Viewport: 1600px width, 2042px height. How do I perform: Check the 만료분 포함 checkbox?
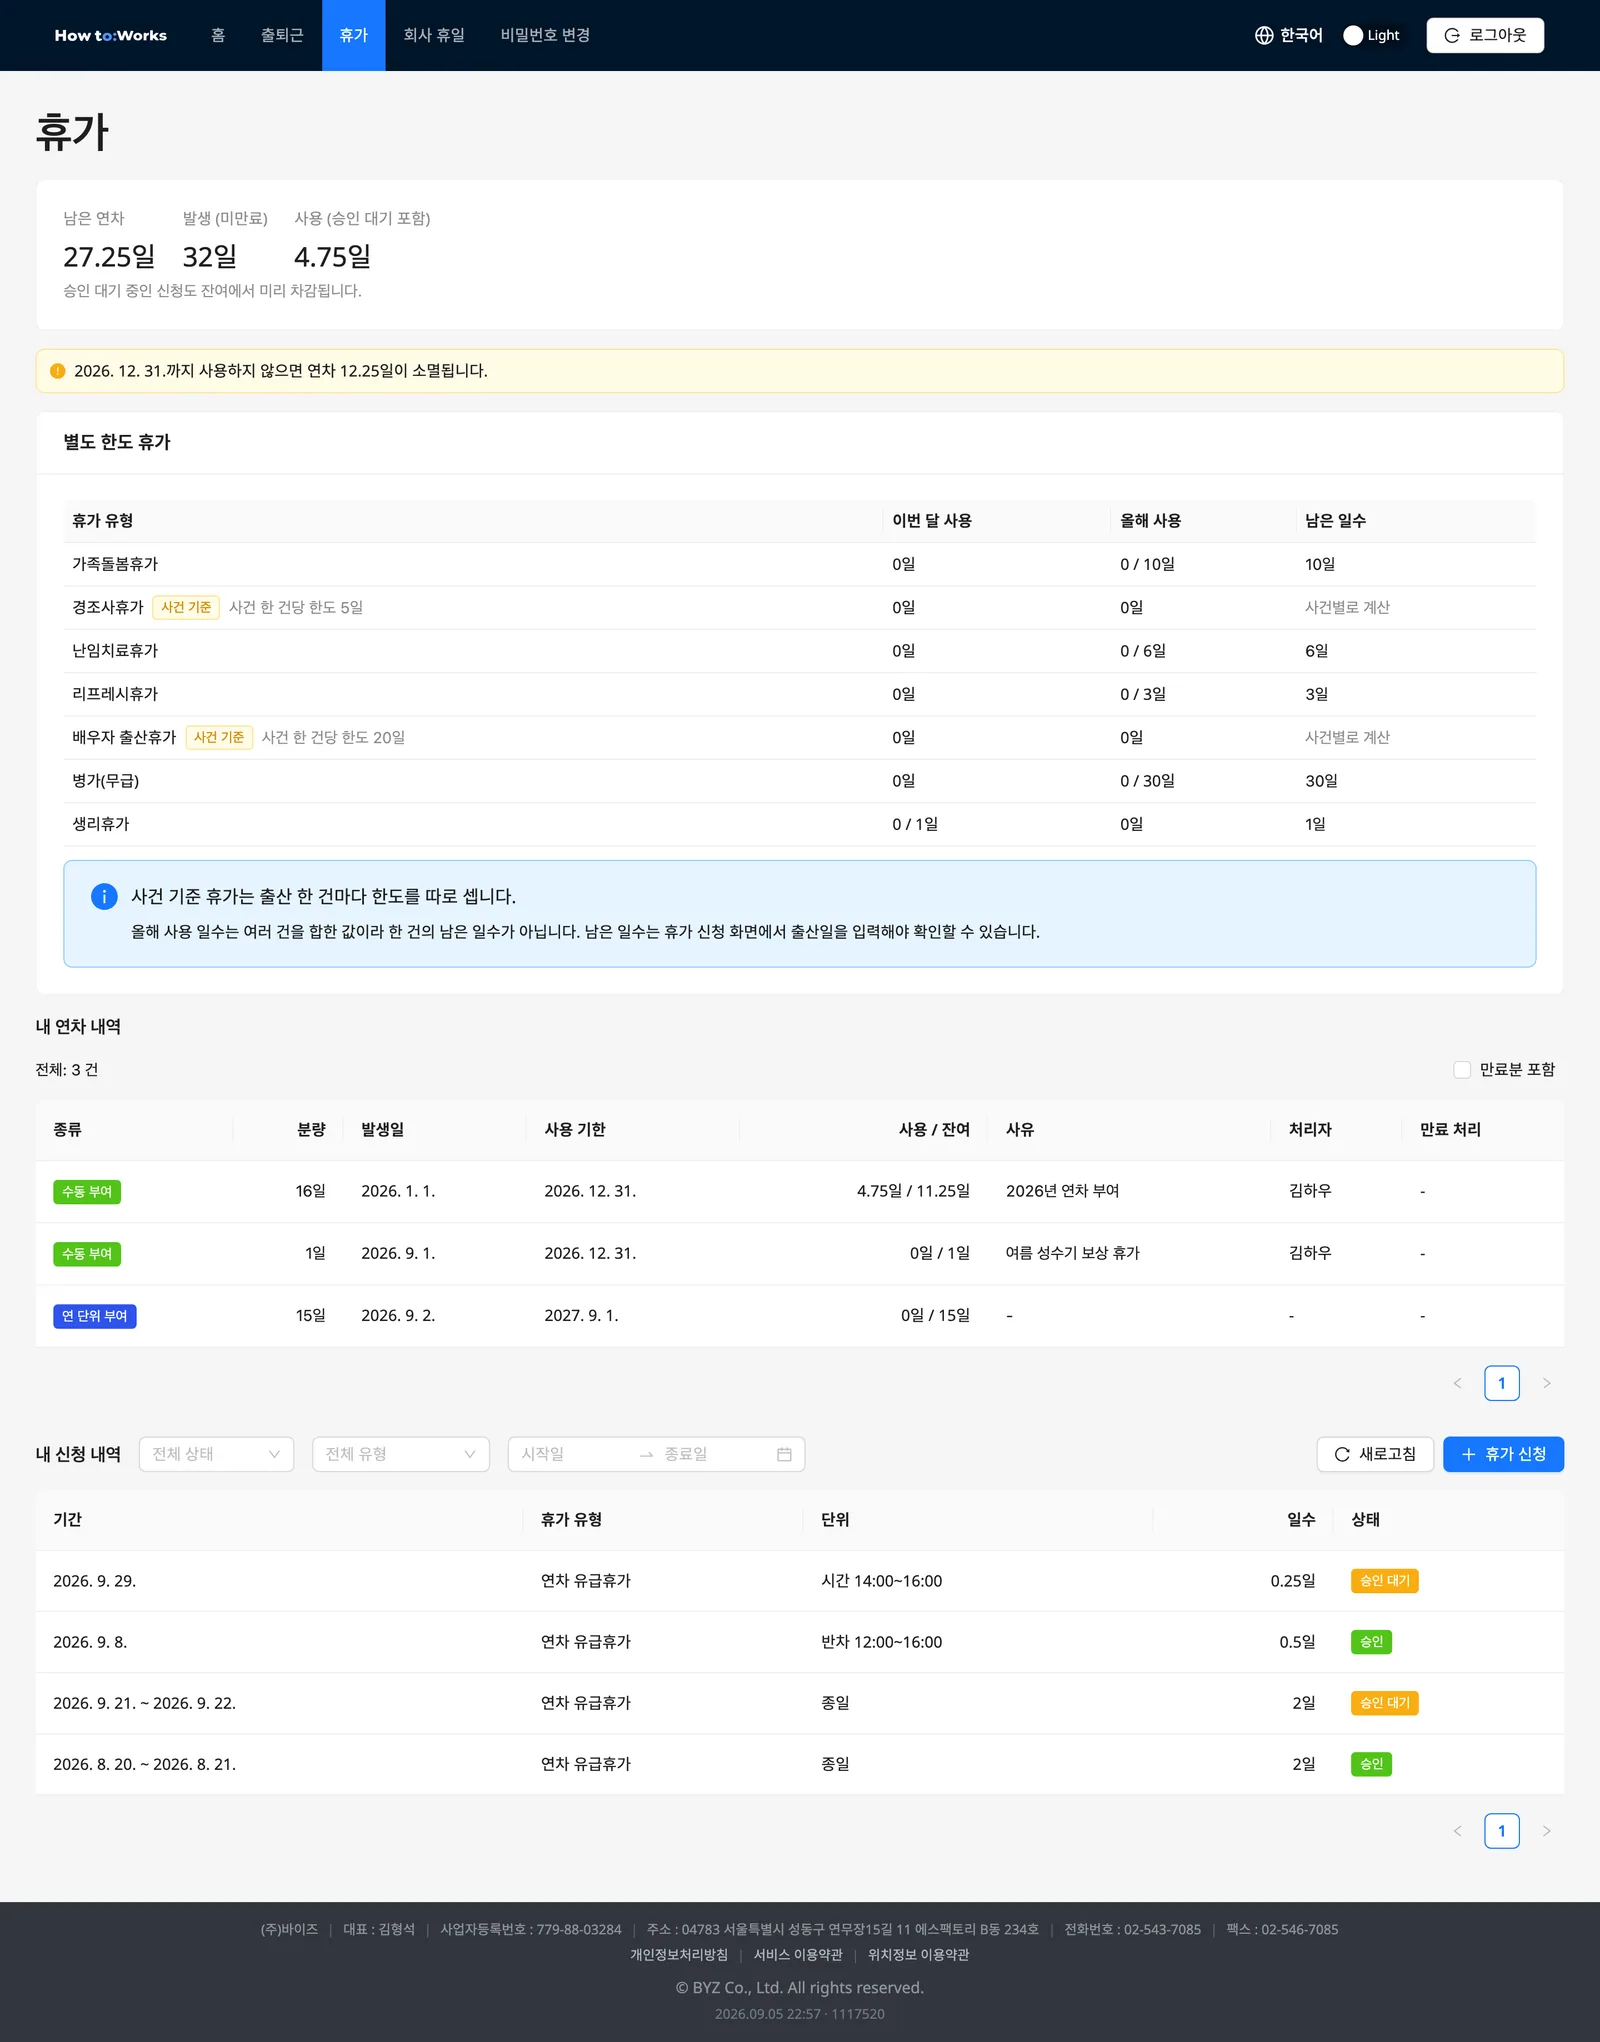pos(1462,1070)
